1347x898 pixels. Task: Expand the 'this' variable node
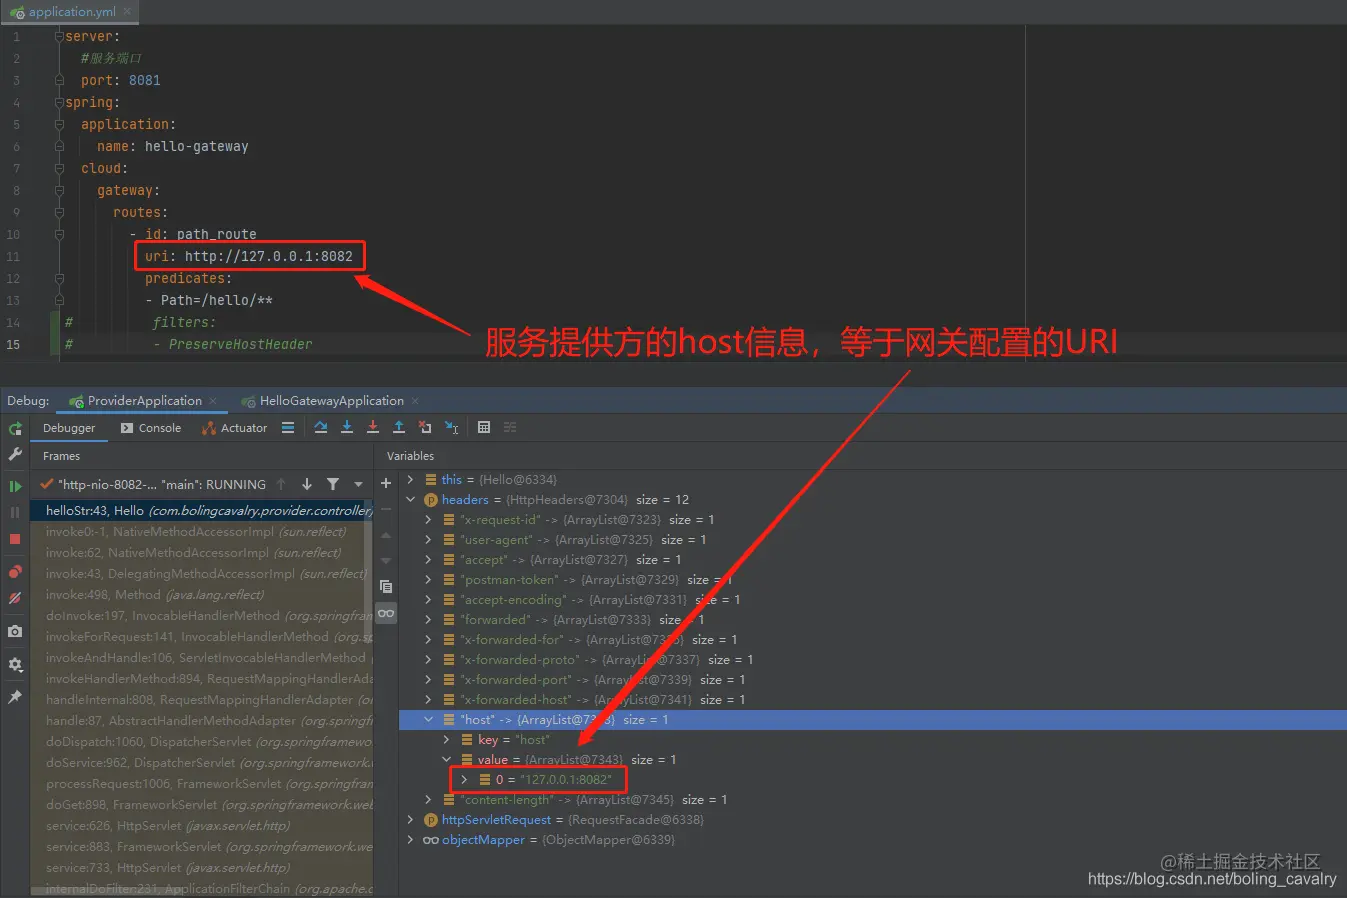click(x=410, y=480)
